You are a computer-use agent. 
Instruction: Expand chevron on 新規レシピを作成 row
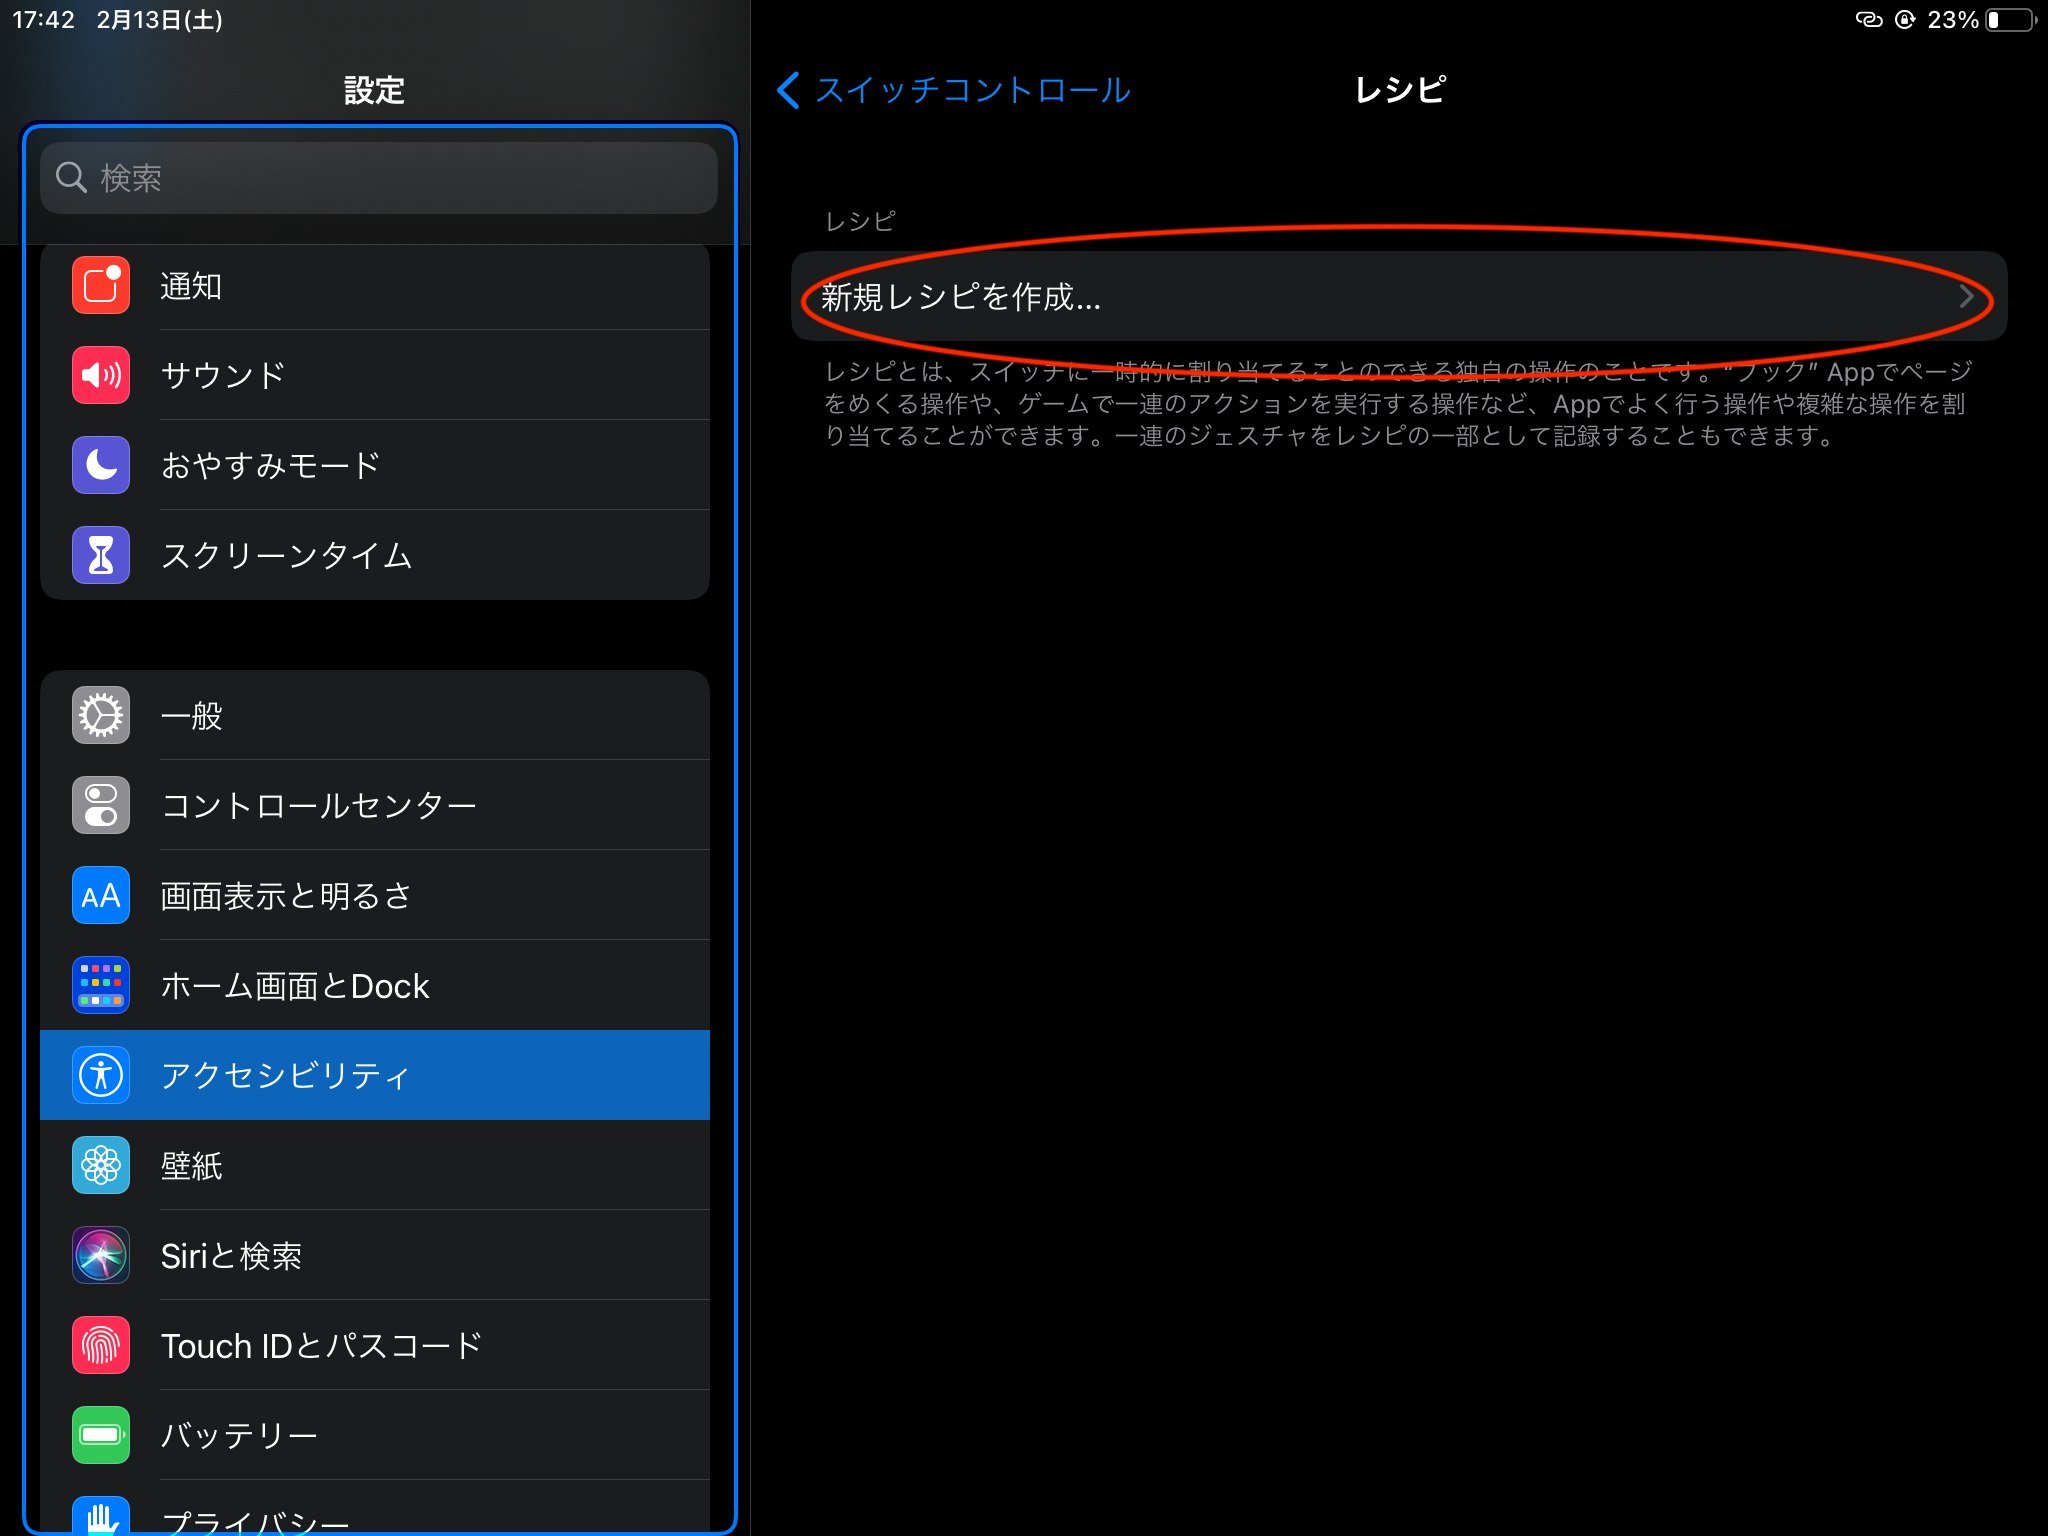pyautogui.click(x=1966, y=297)
